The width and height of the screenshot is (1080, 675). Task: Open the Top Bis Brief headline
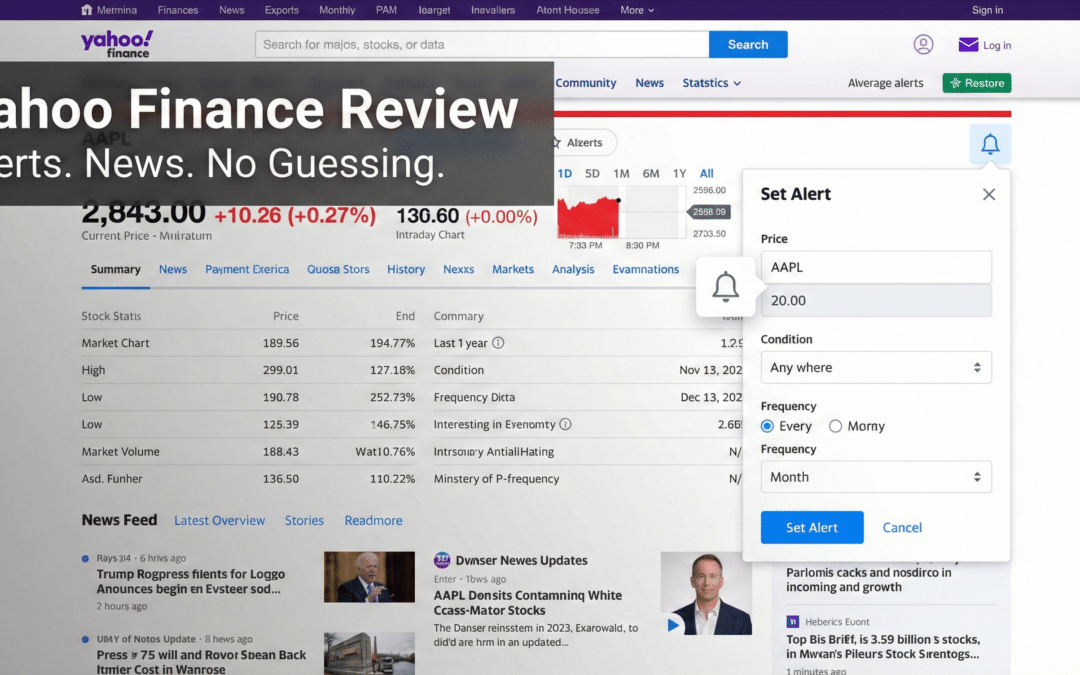882,647
